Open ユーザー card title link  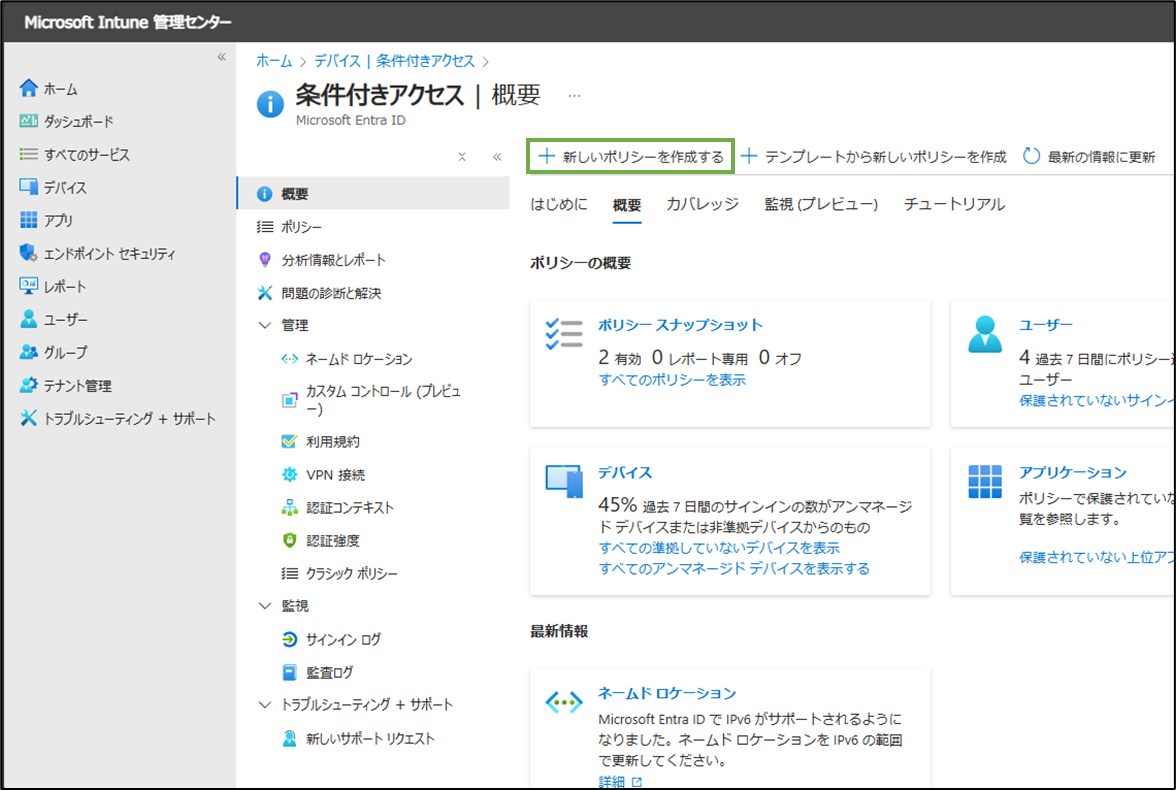click(x=1046, y=325)
